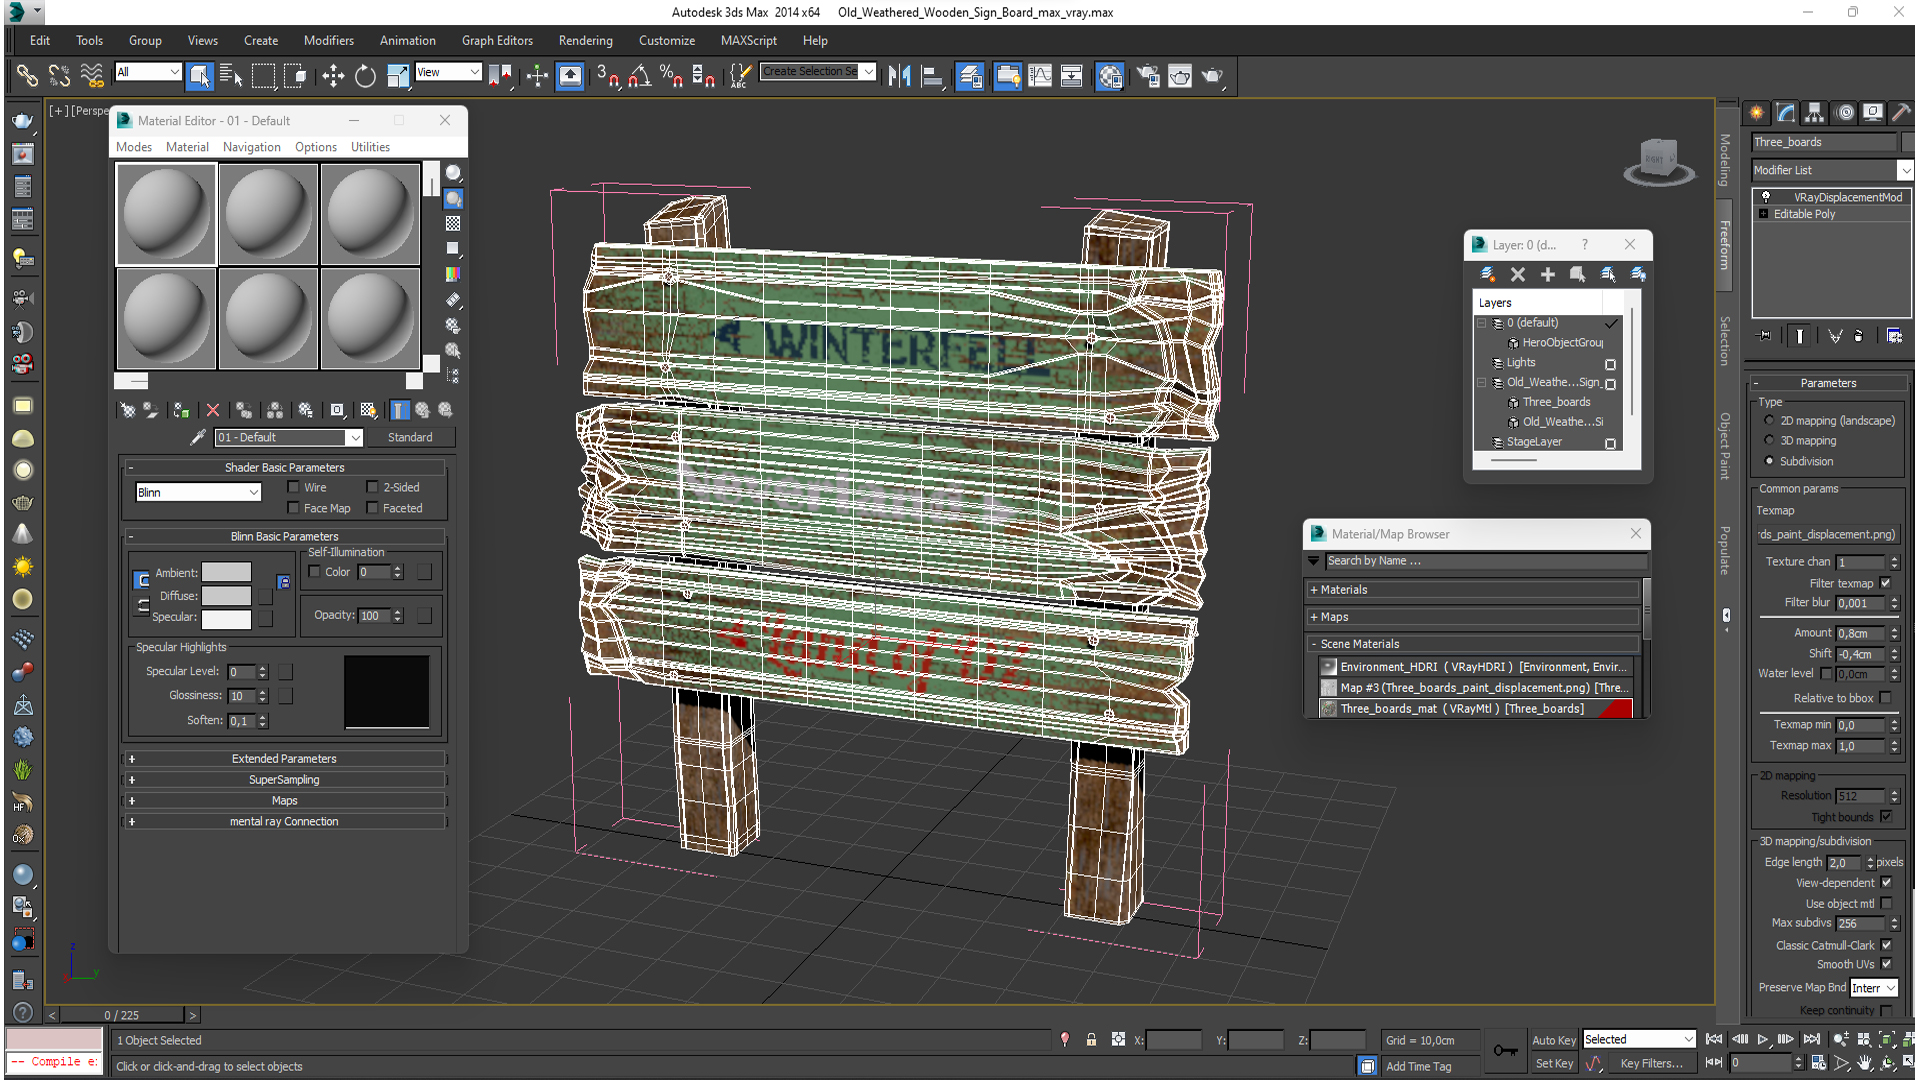Screen dimensions: 1920x1080
Task: Click the Mirror tool icon
Action: pyautogui.click(x=899, y=76)
